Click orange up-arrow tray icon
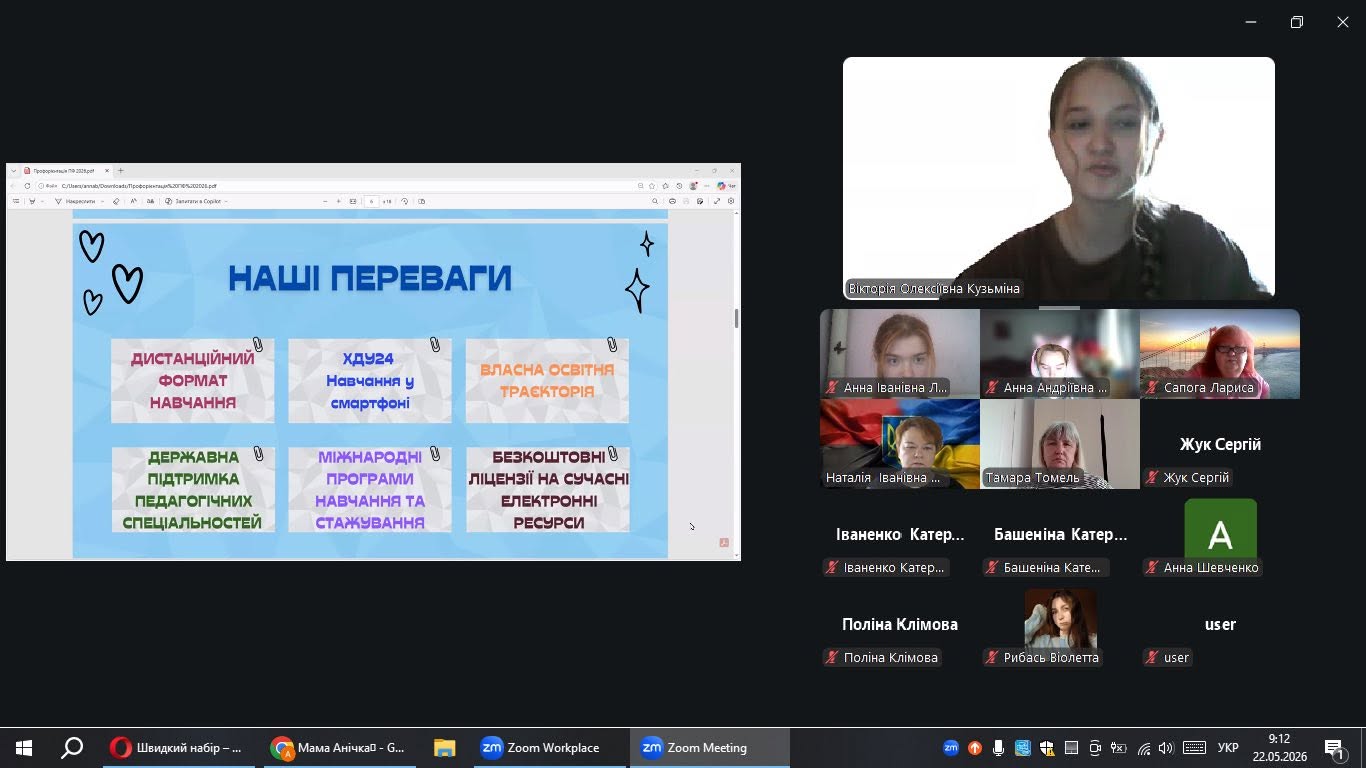Viewport: 1366px width, 768px height. (x=975, y=748)
